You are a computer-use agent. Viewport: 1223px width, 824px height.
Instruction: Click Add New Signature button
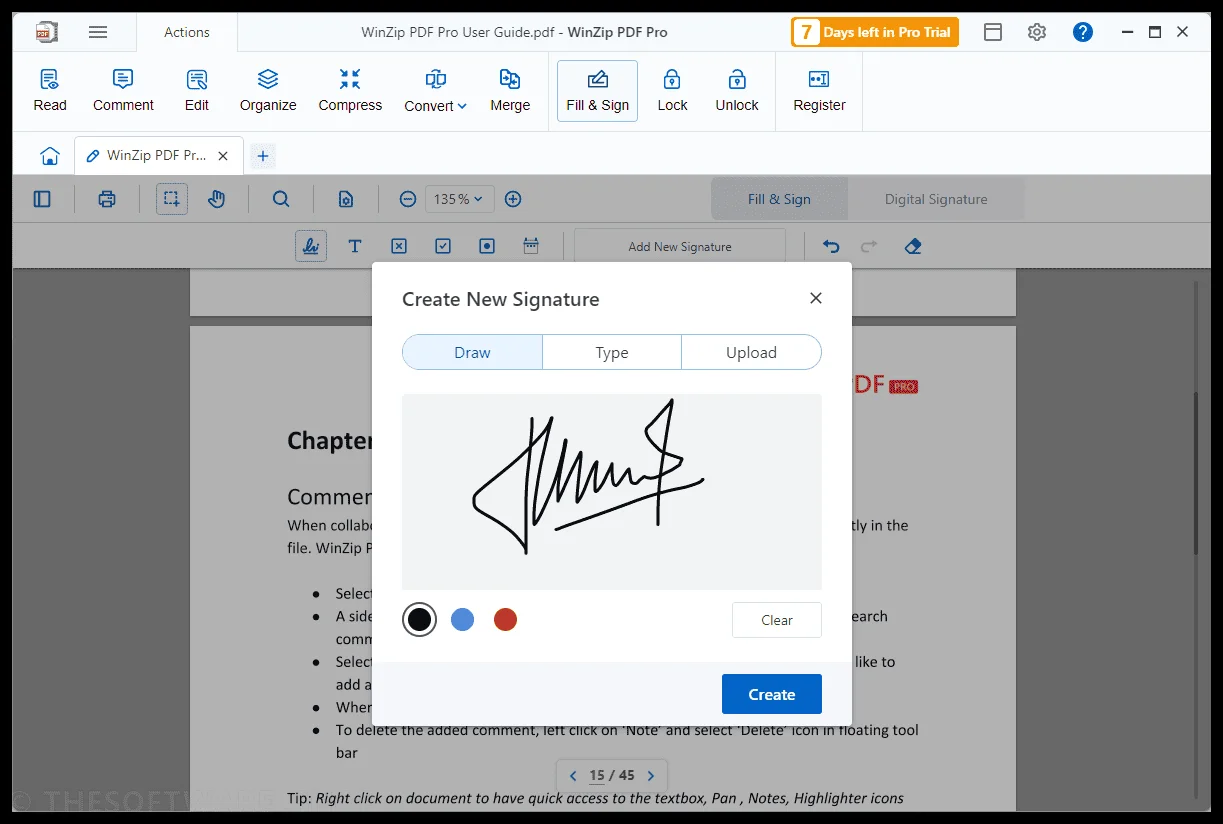click(x=680, y=246)
